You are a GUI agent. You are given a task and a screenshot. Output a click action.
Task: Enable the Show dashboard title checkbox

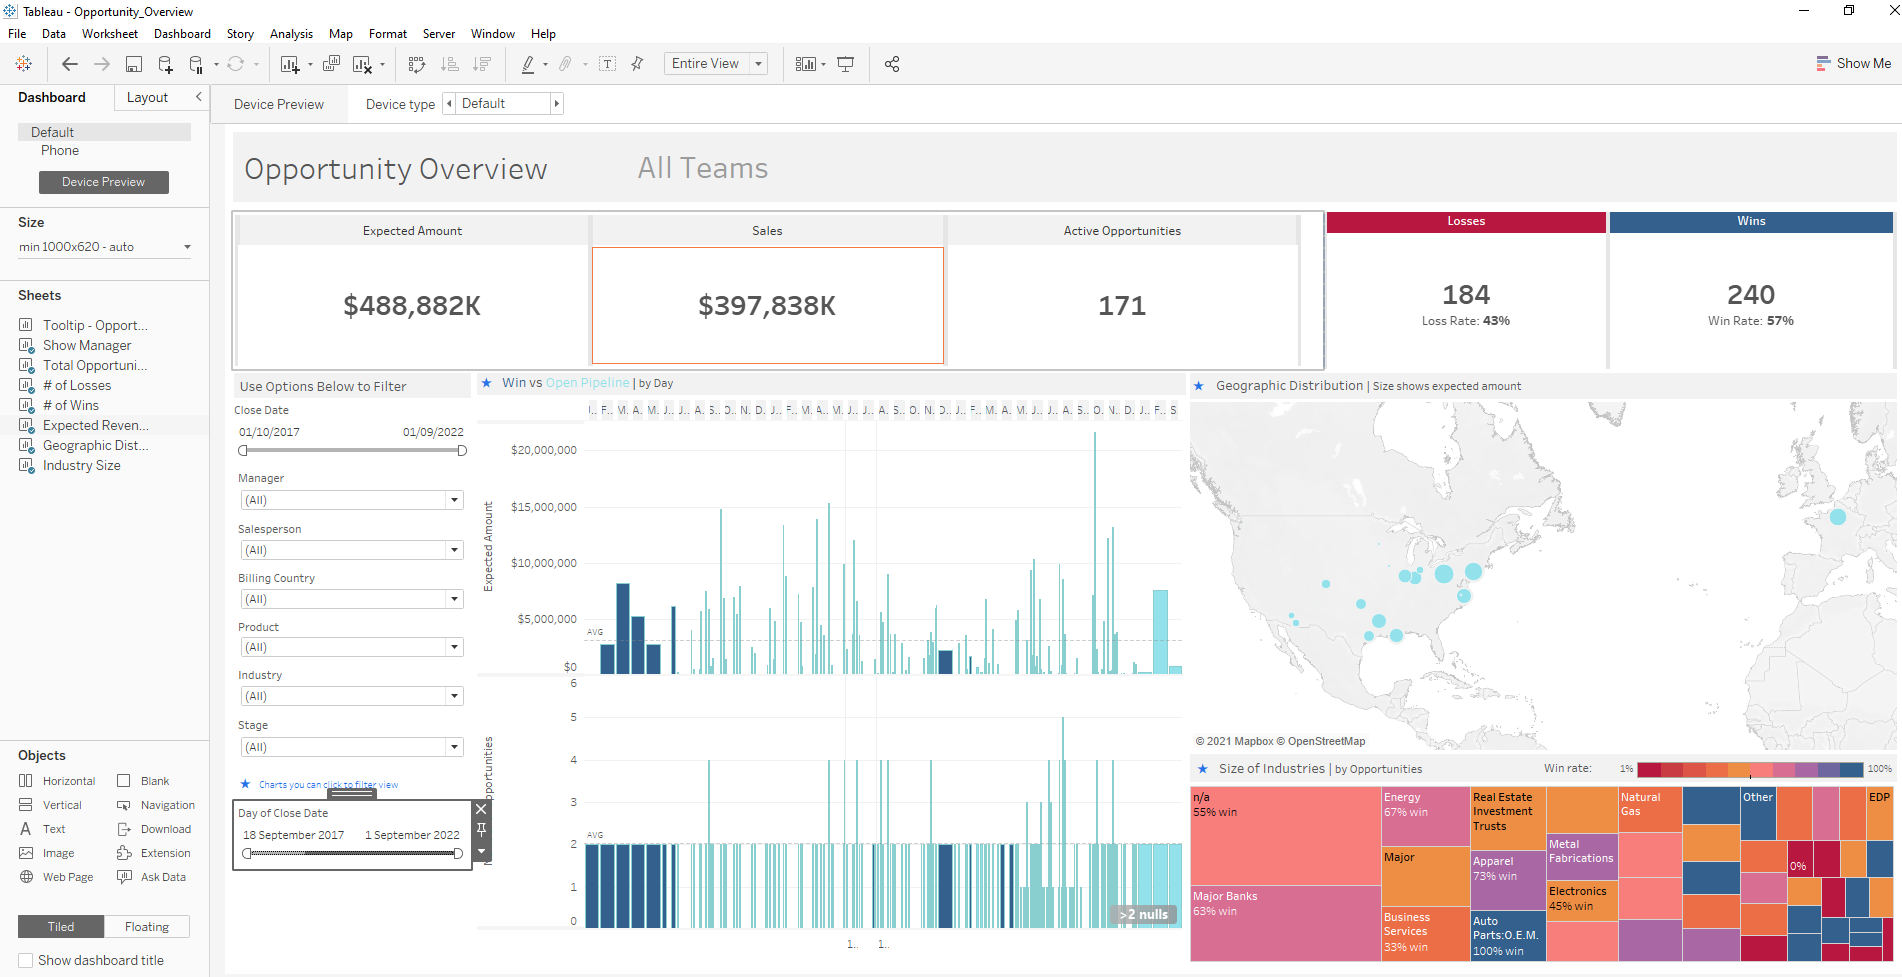click(26, 960)
